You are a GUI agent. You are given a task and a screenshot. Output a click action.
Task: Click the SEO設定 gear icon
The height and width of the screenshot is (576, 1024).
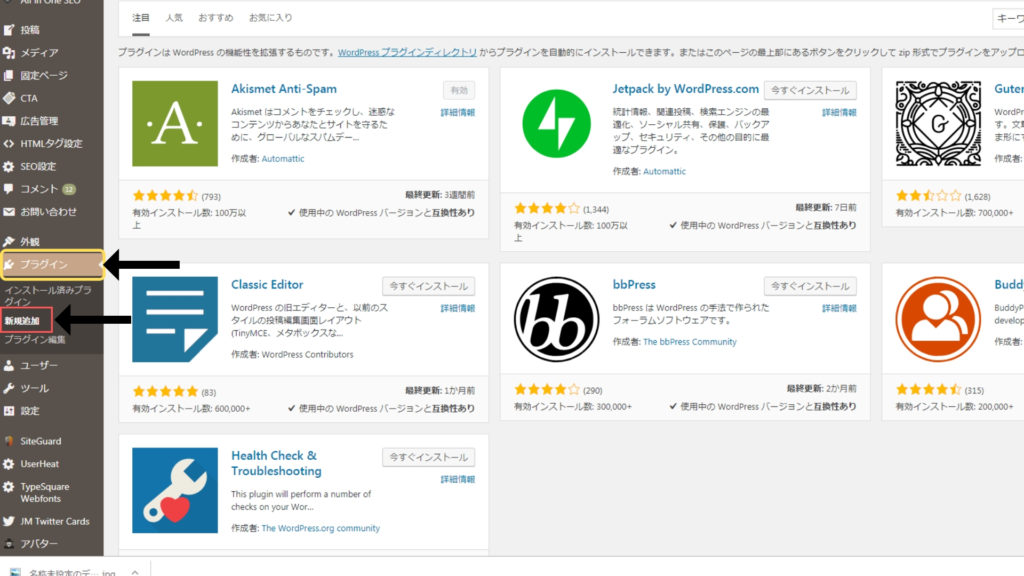coord(8,167)
